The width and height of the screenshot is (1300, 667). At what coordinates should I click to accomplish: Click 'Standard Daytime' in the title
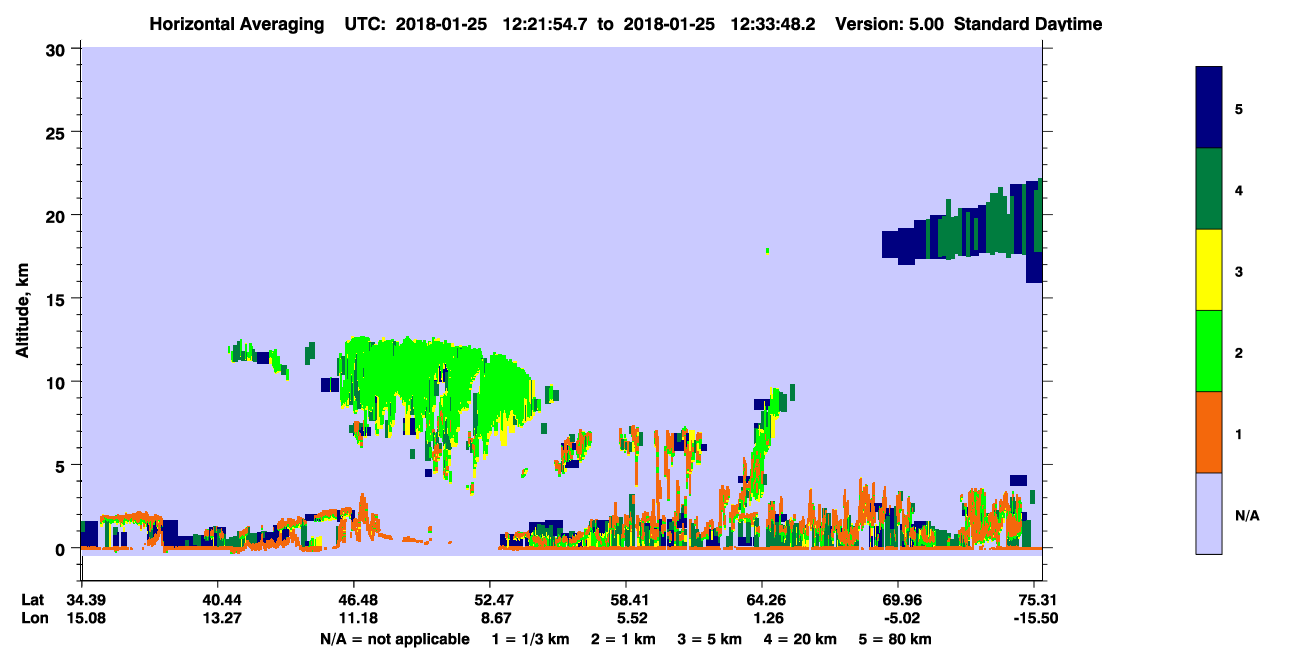tap(1028, 24)
